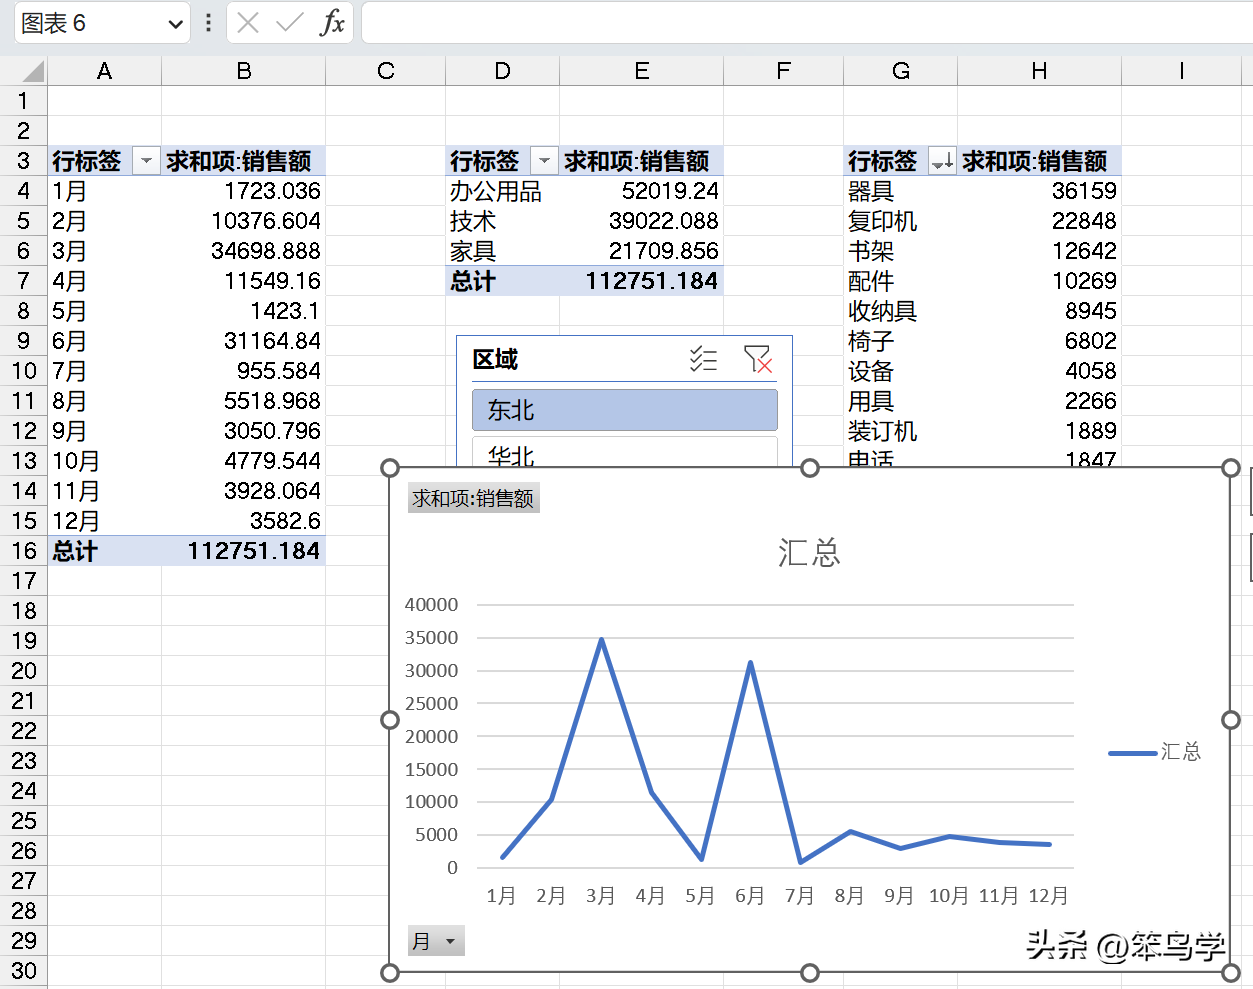Click the cell containing 52019.24
1253x989 pixels.
coord(641,191)
